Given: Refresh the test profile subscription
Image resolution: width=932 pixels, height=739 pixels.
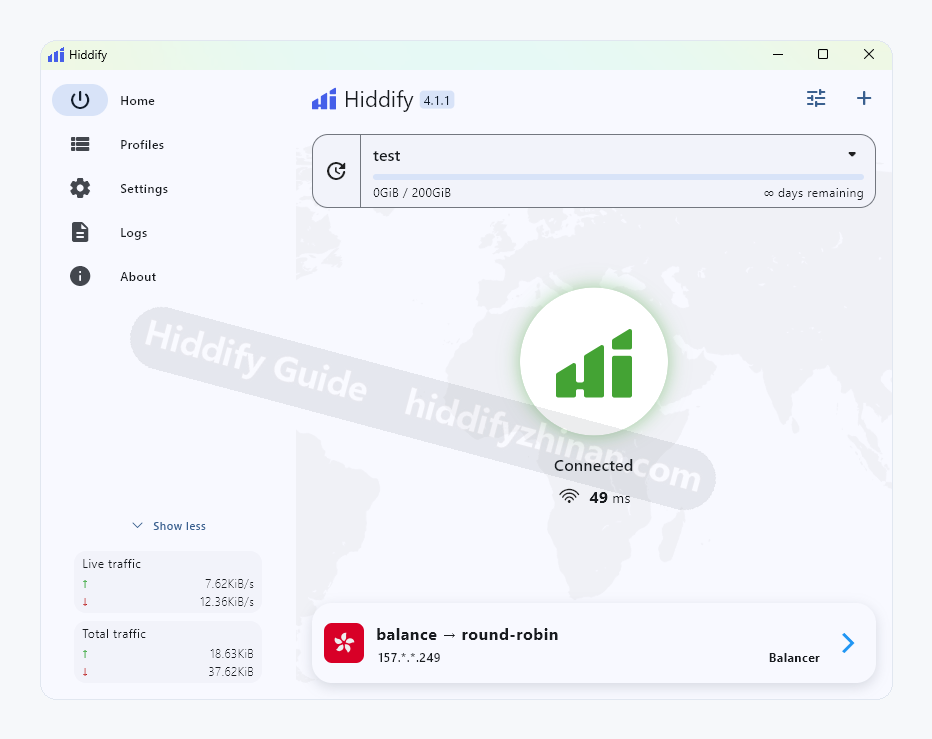Looking at the screenshot, I should [x=336, y=171].
